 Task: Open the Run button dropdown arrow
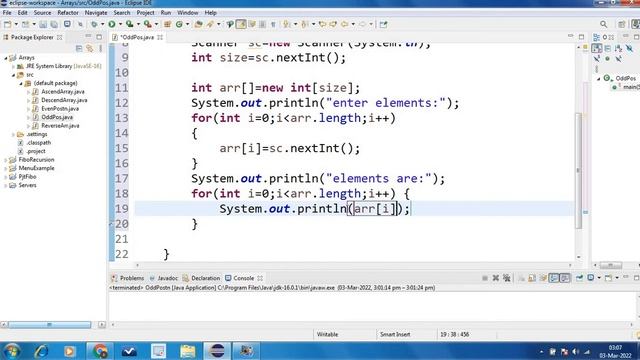click(x=120, y=24)
